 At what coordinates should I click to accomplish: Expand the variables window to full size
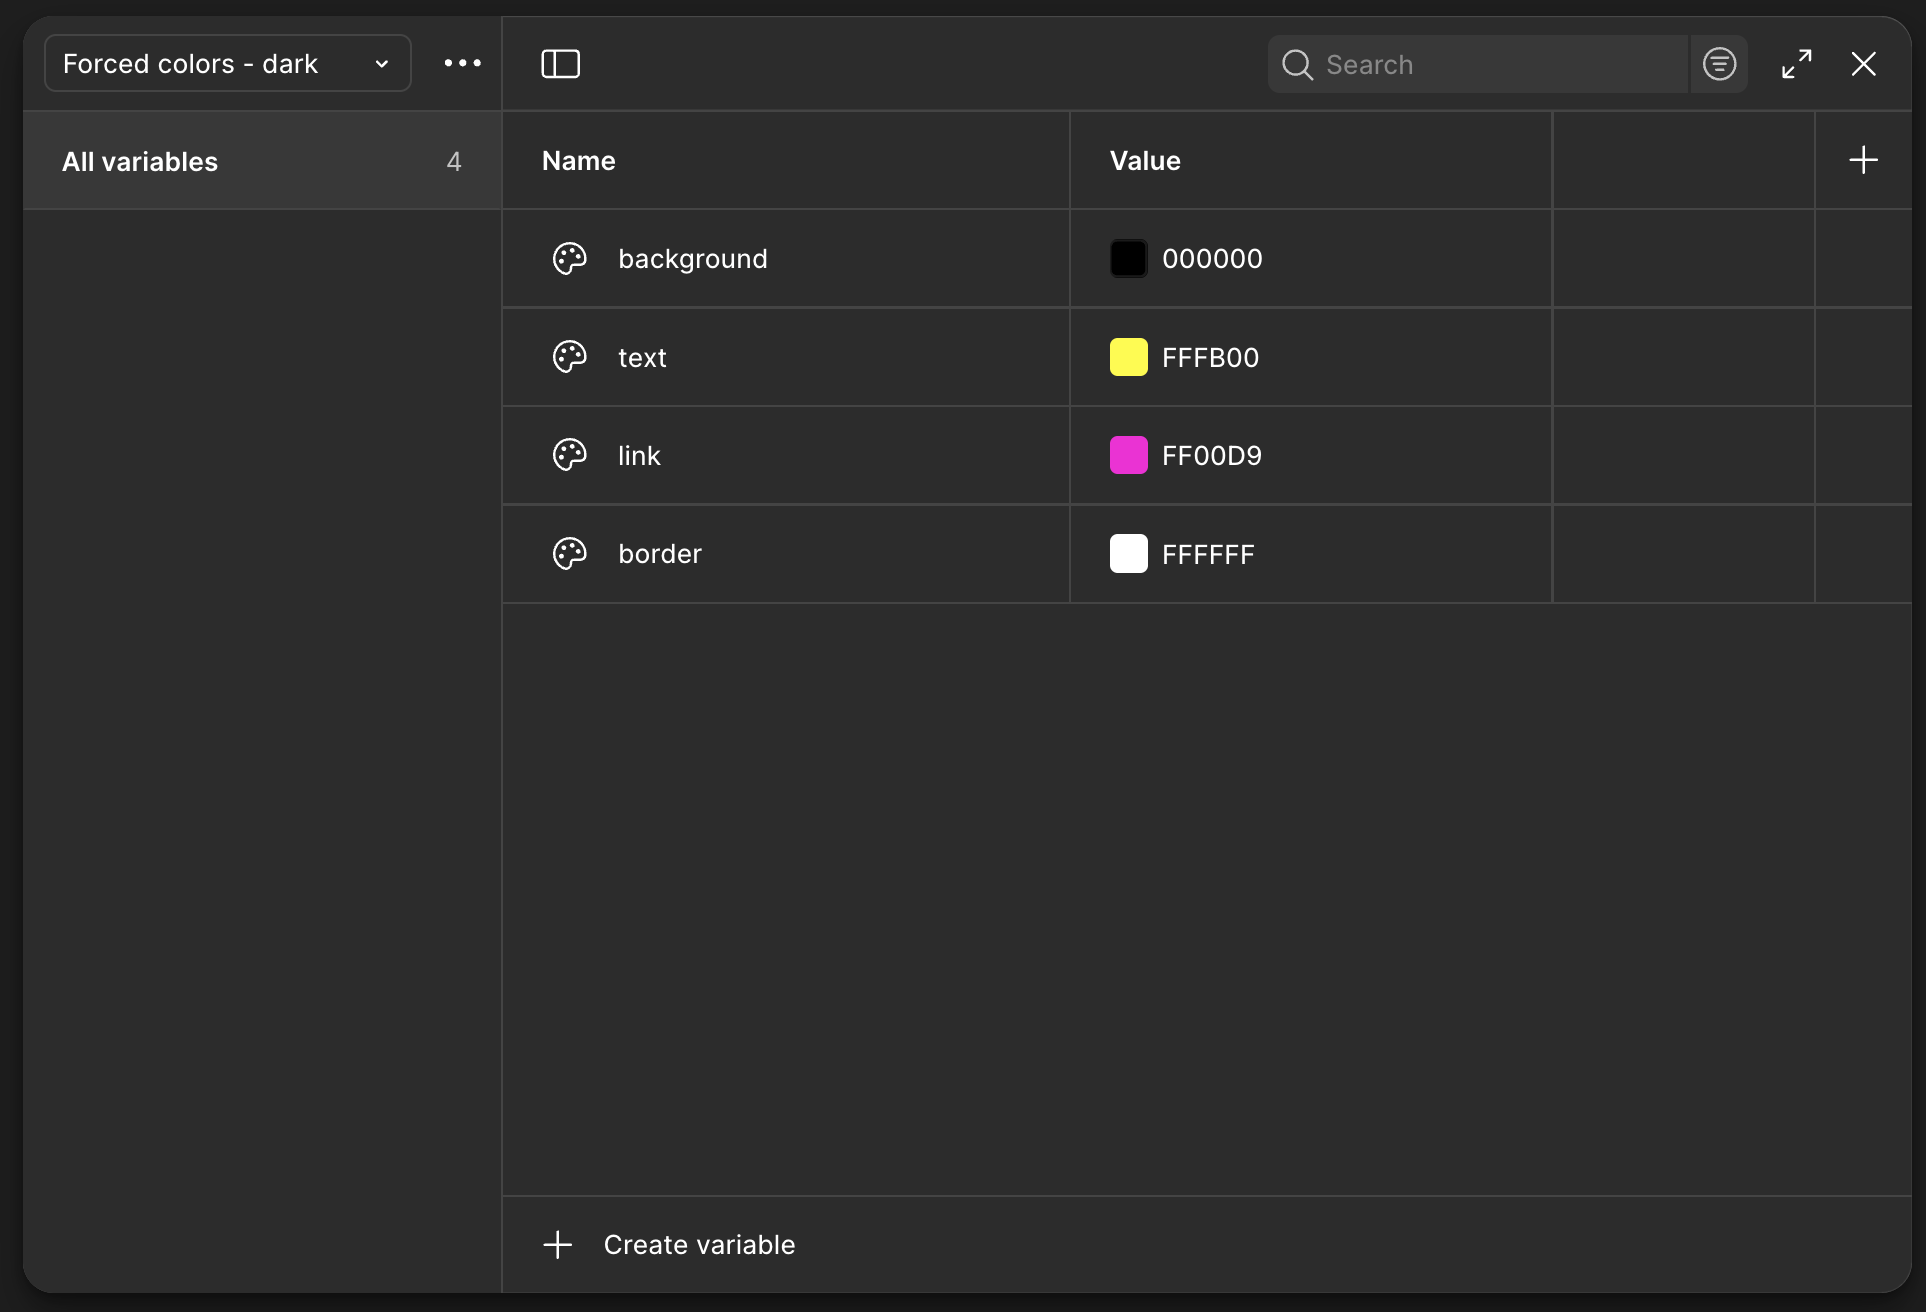pyautogui.click(x=1796, y=64)
